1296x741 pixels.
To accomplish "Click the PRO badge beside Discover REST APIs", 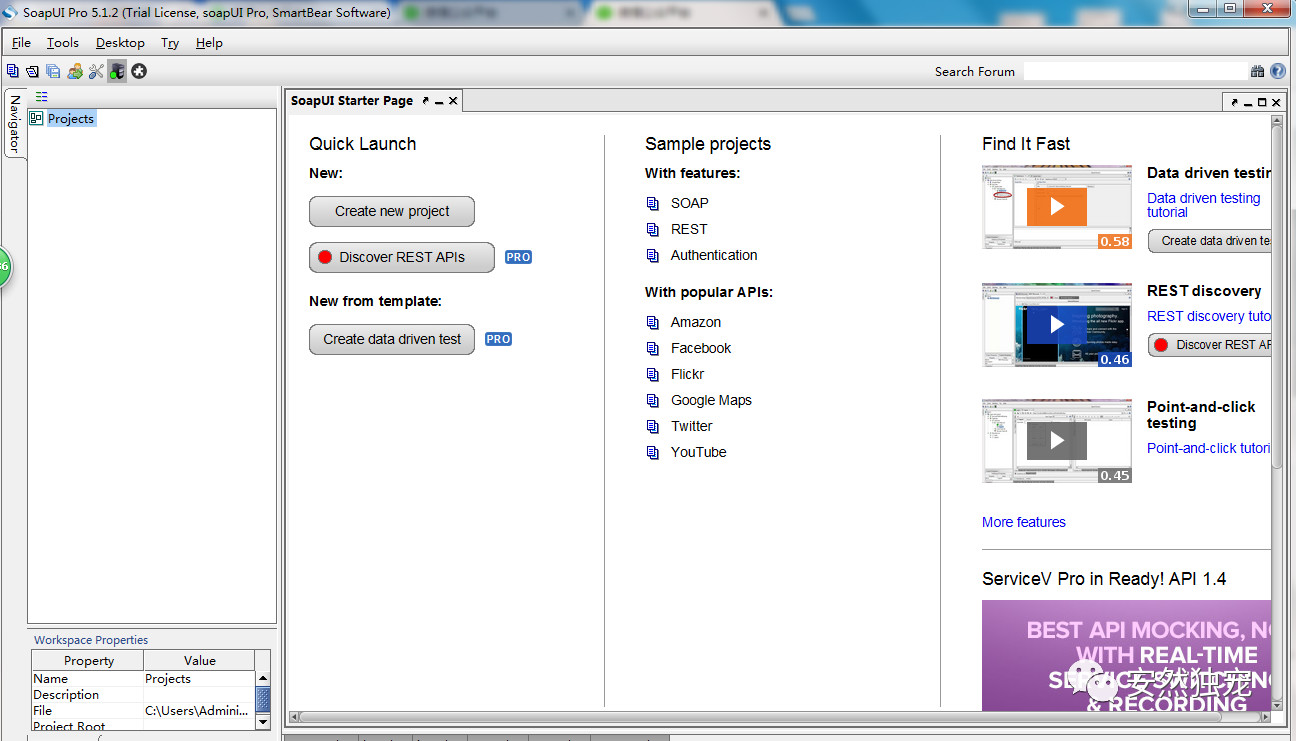I will pos(518,257).
